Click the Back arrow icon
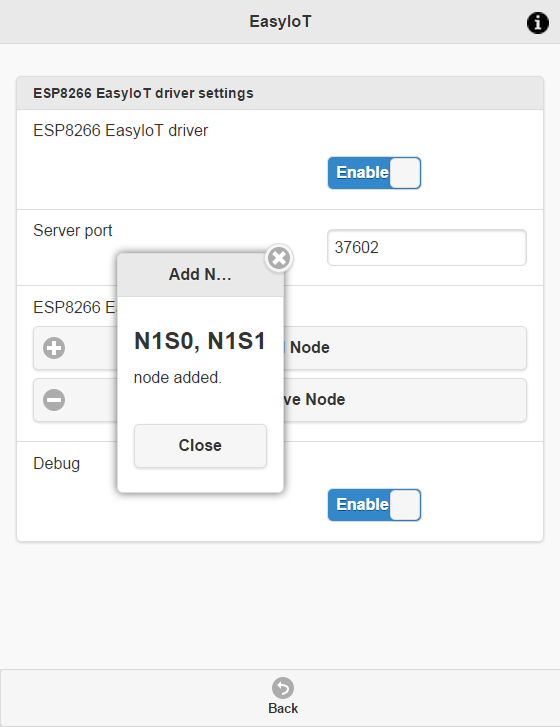 tap(283, 688)
